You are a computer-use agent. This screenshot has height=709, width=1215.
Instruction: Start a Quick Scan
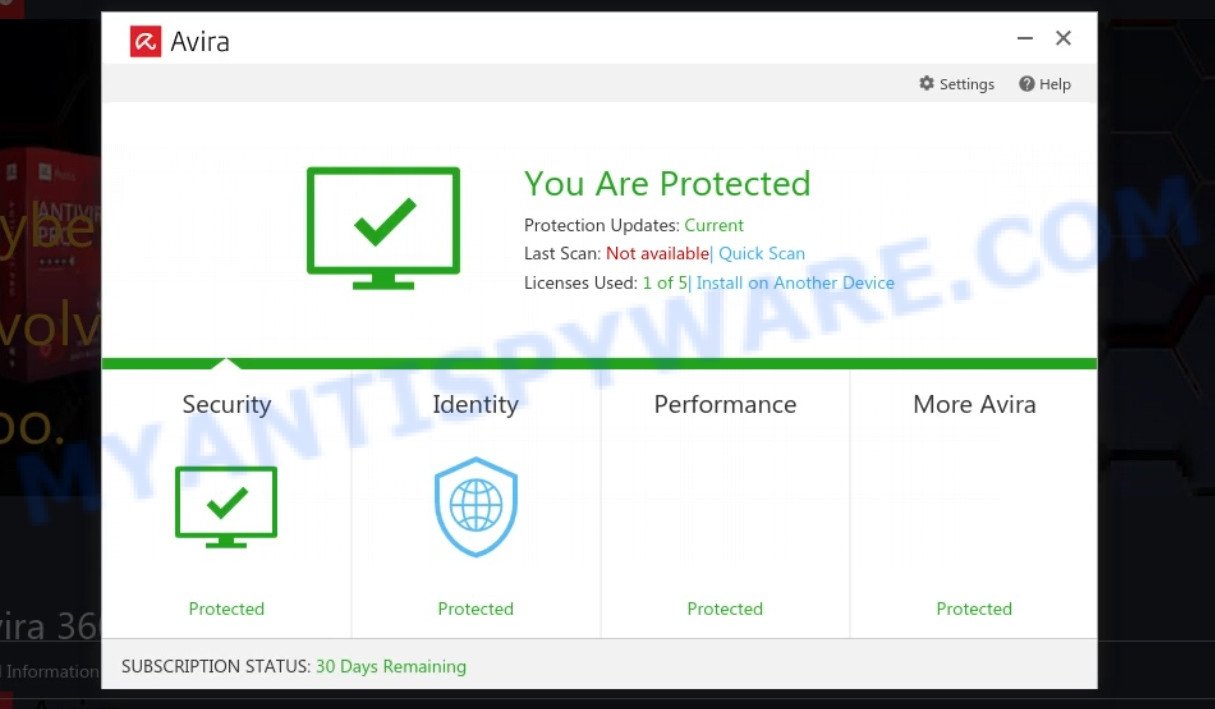point(762,254)
